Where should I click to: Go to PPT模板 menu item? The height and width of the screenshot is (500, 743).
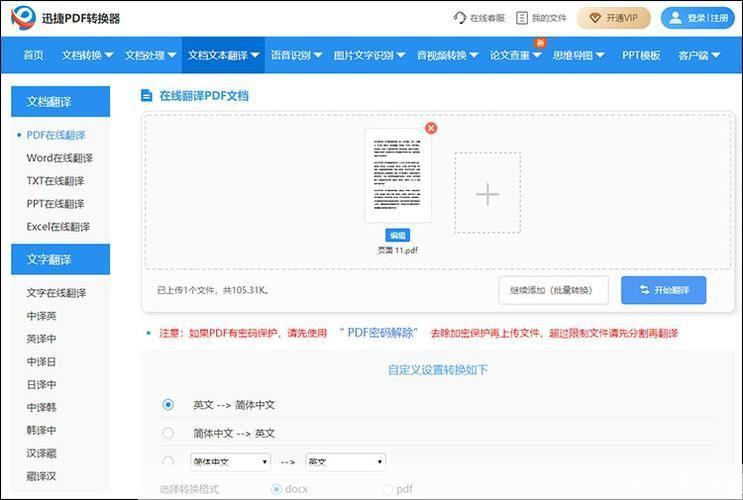pos(641,55)
